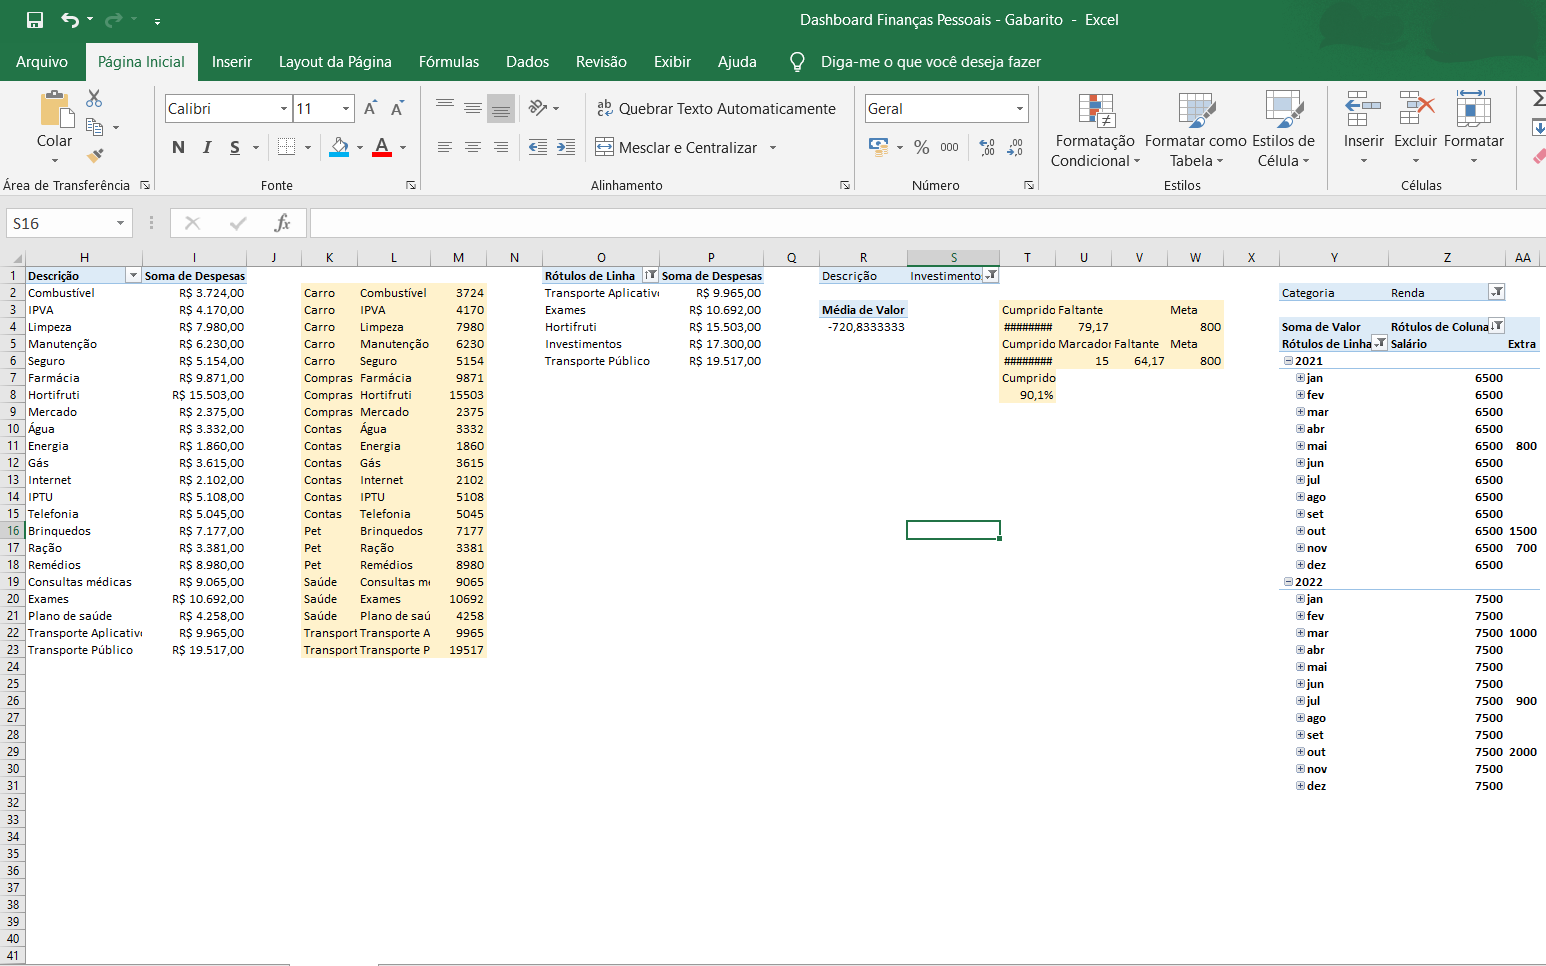Switch to Dados tab
1546x966 pixels.
pos(527,62)
